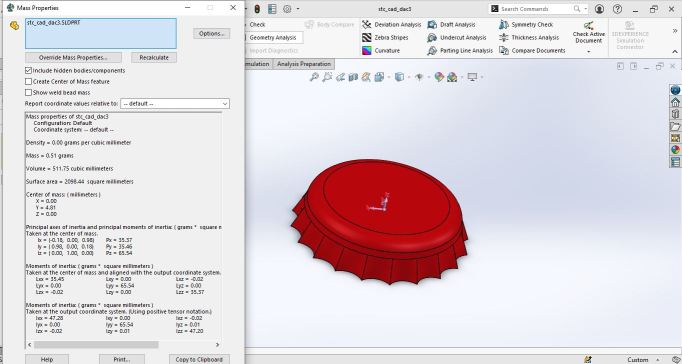
Task: Click the Recalculate button
Action: click(x=154, y=57)
